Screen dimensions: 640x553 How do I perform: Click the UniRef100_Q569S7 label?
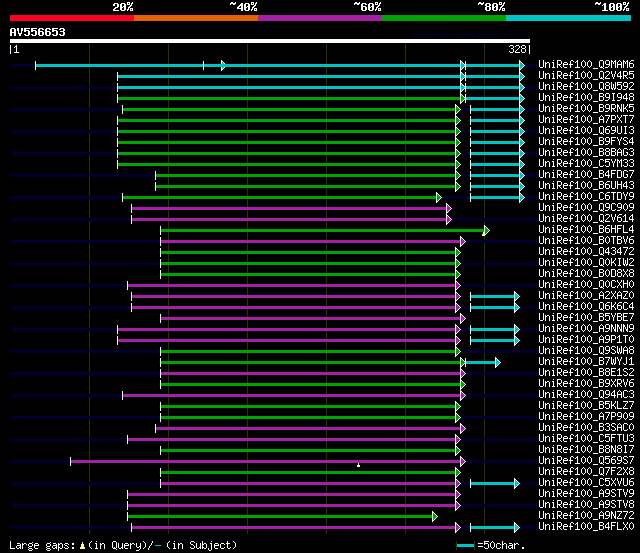pos(586,461)
